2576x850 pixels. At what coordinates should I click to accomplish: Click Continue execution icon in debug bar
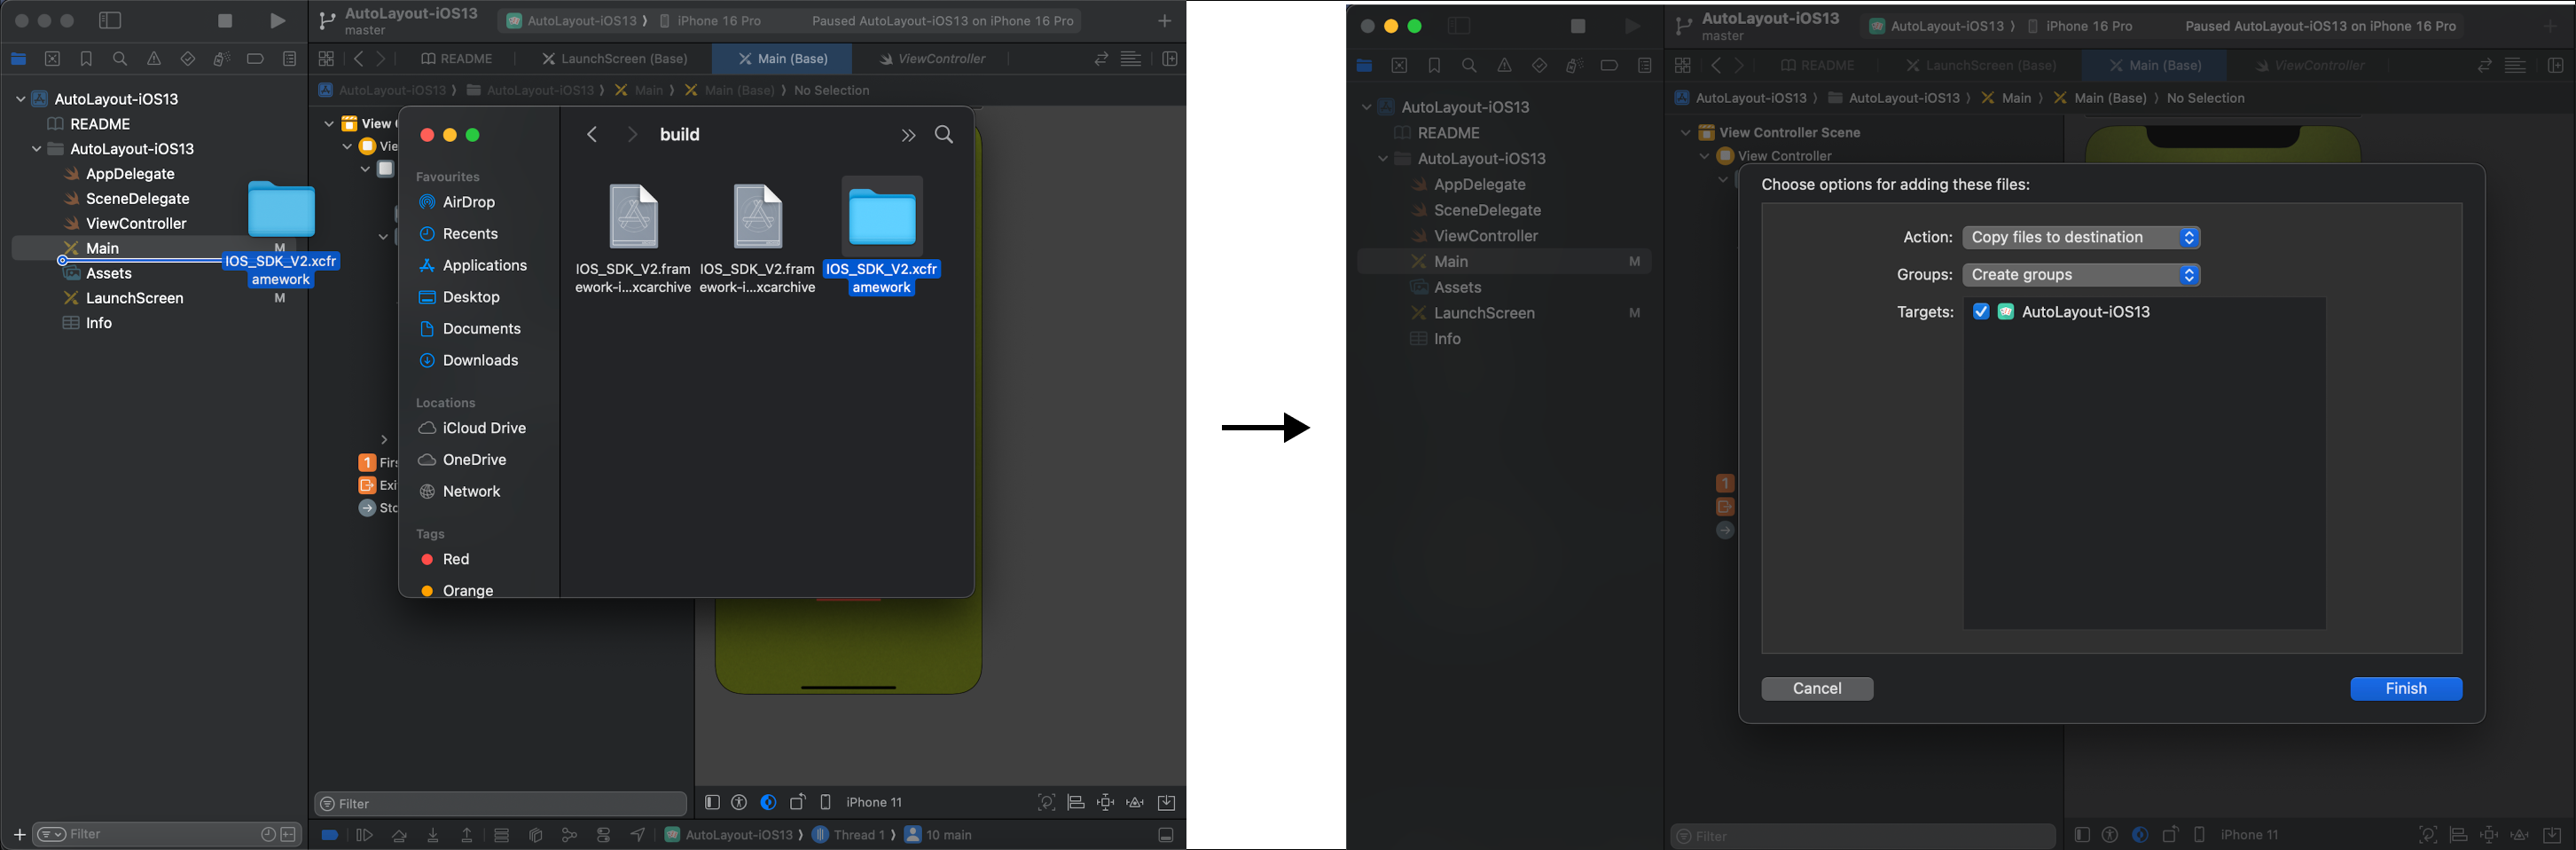click(x=364, y=835)
